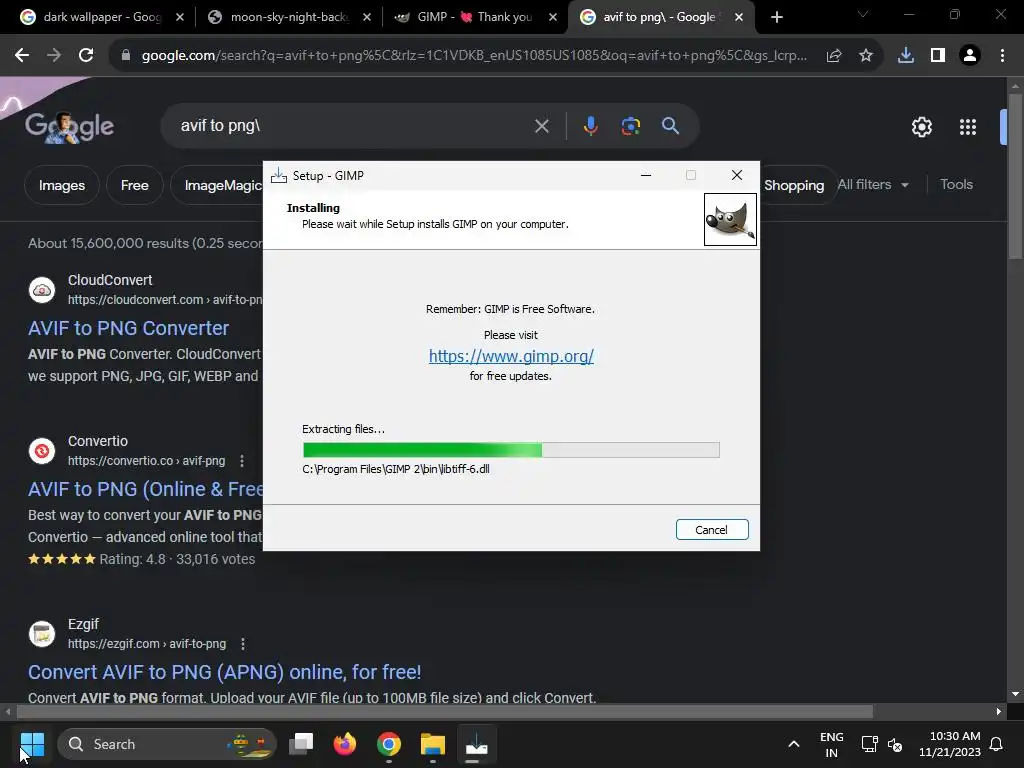Viewport: 1024px width, 768px height.
Task: Open Convertio AVIF to PNG result
Action: tap(145, 489)
